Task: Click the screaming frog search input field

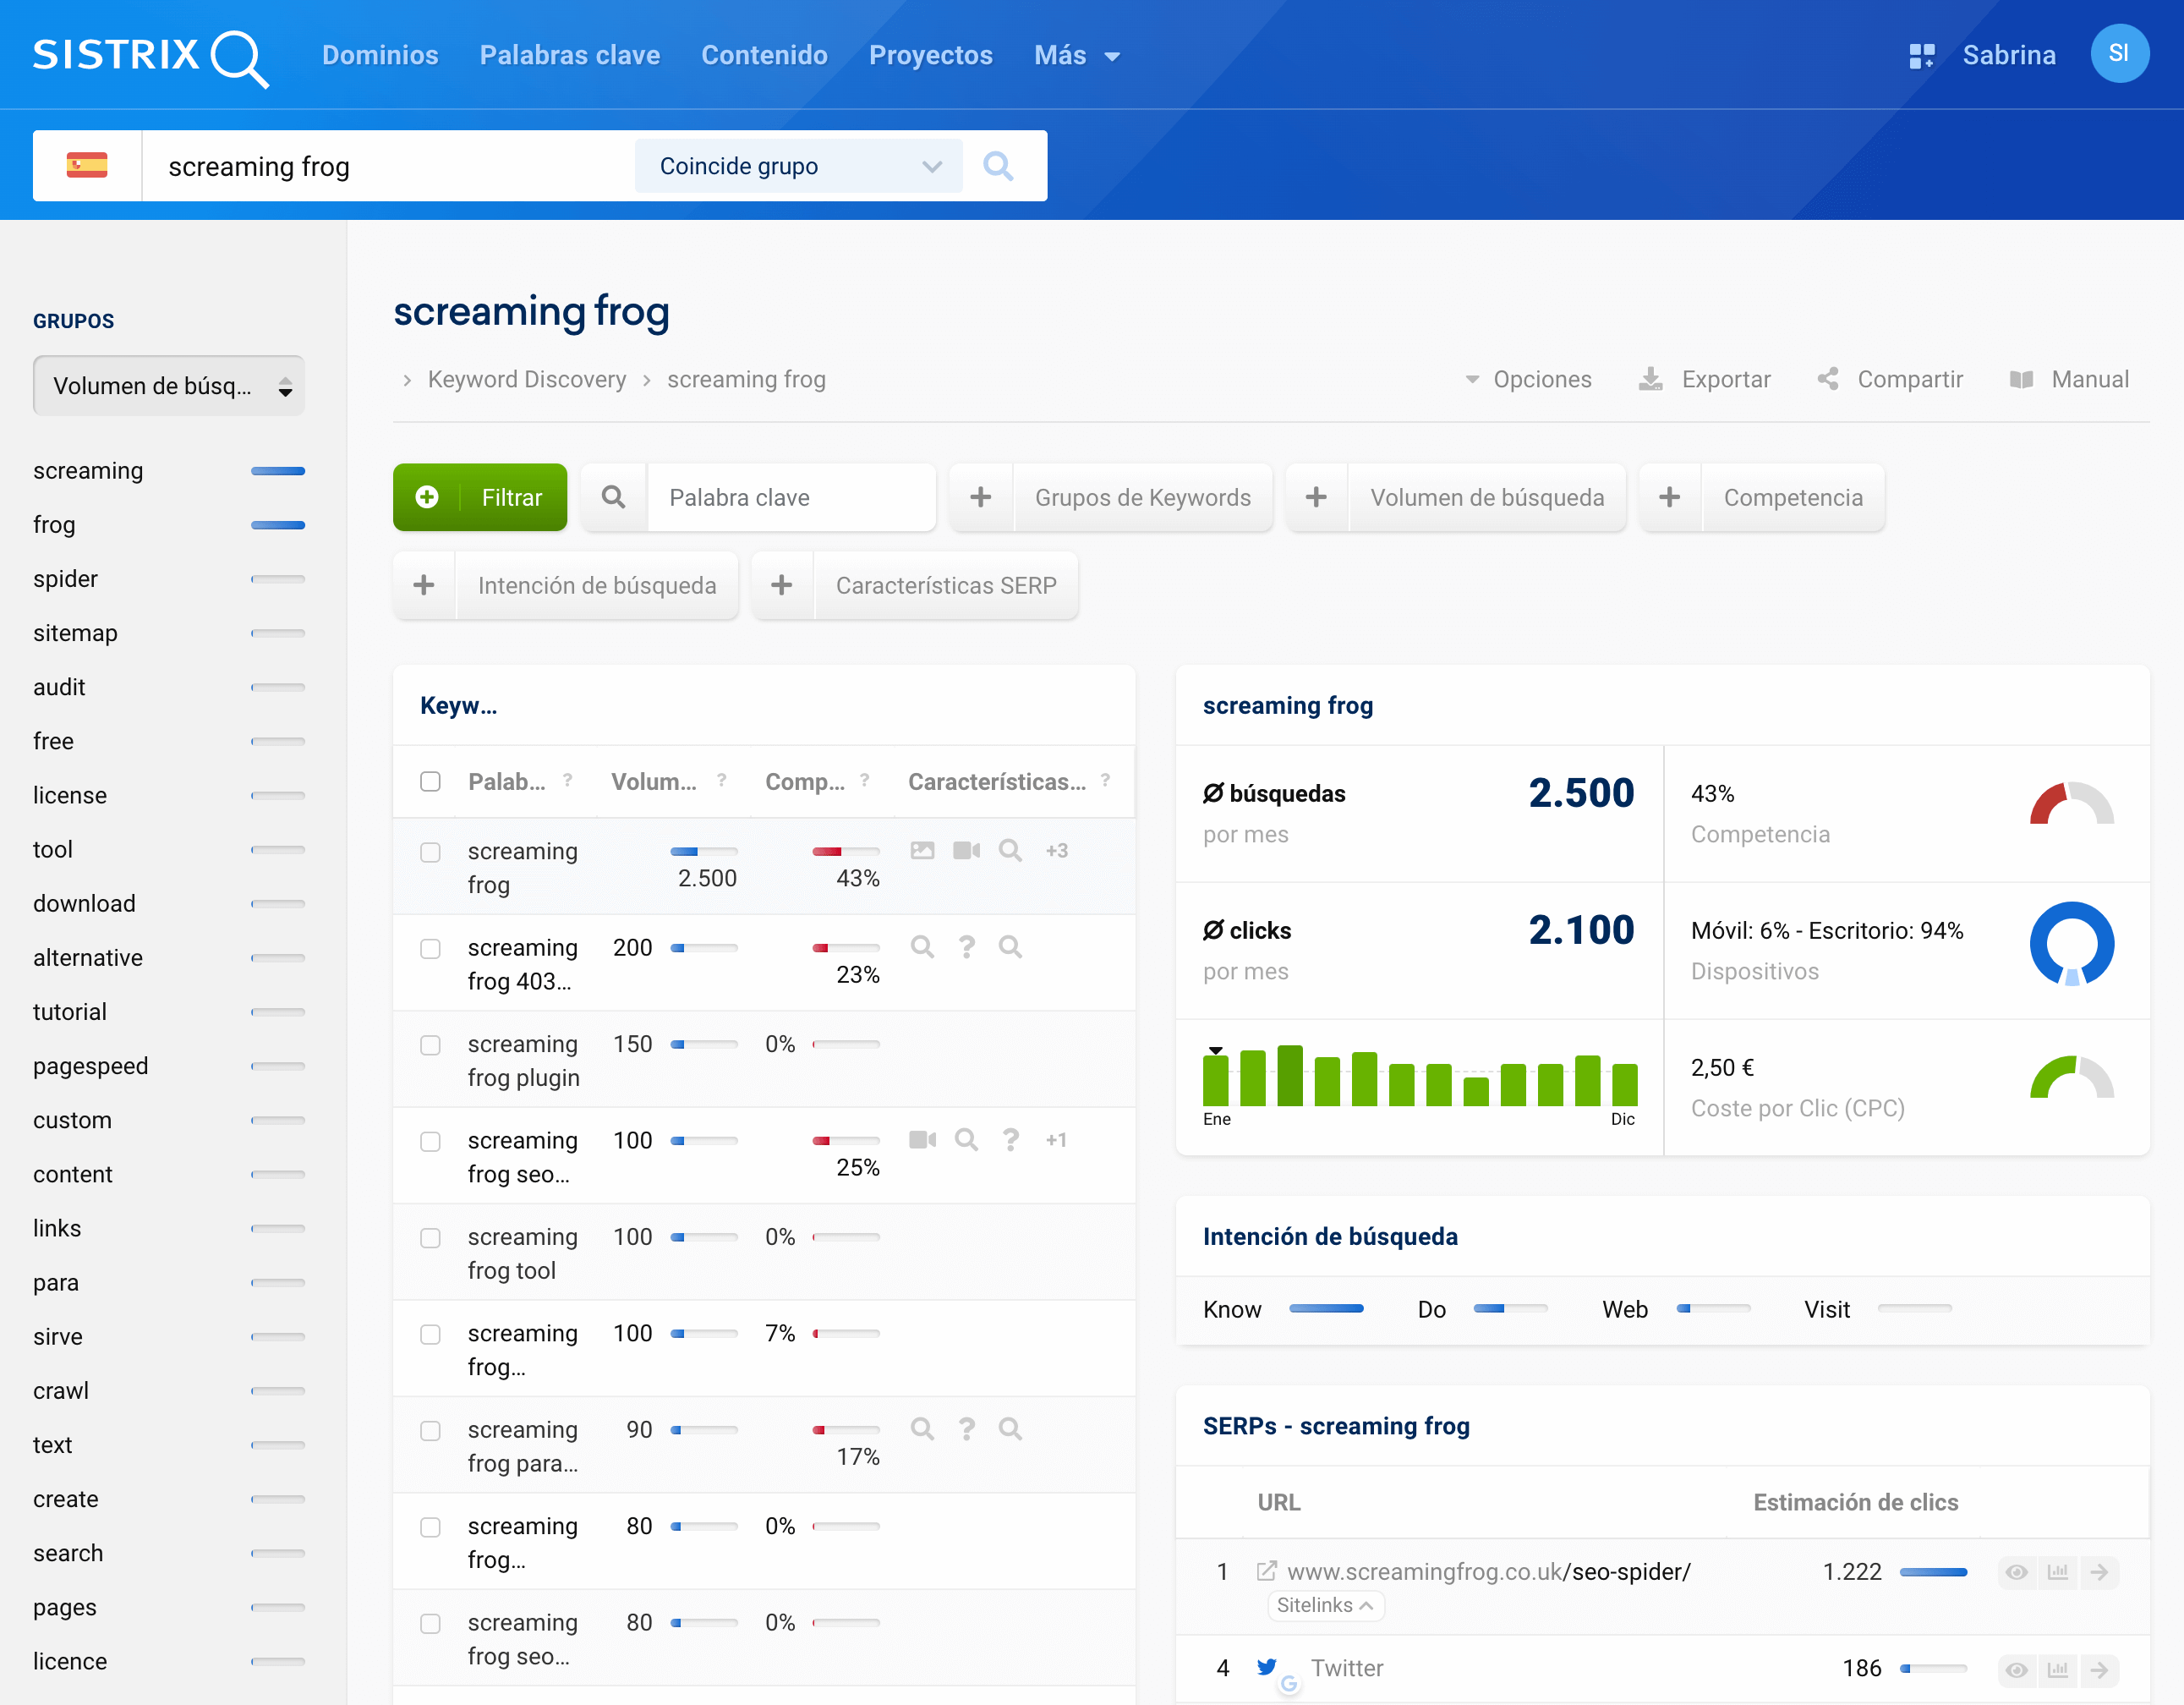Action: coord(388,166)
